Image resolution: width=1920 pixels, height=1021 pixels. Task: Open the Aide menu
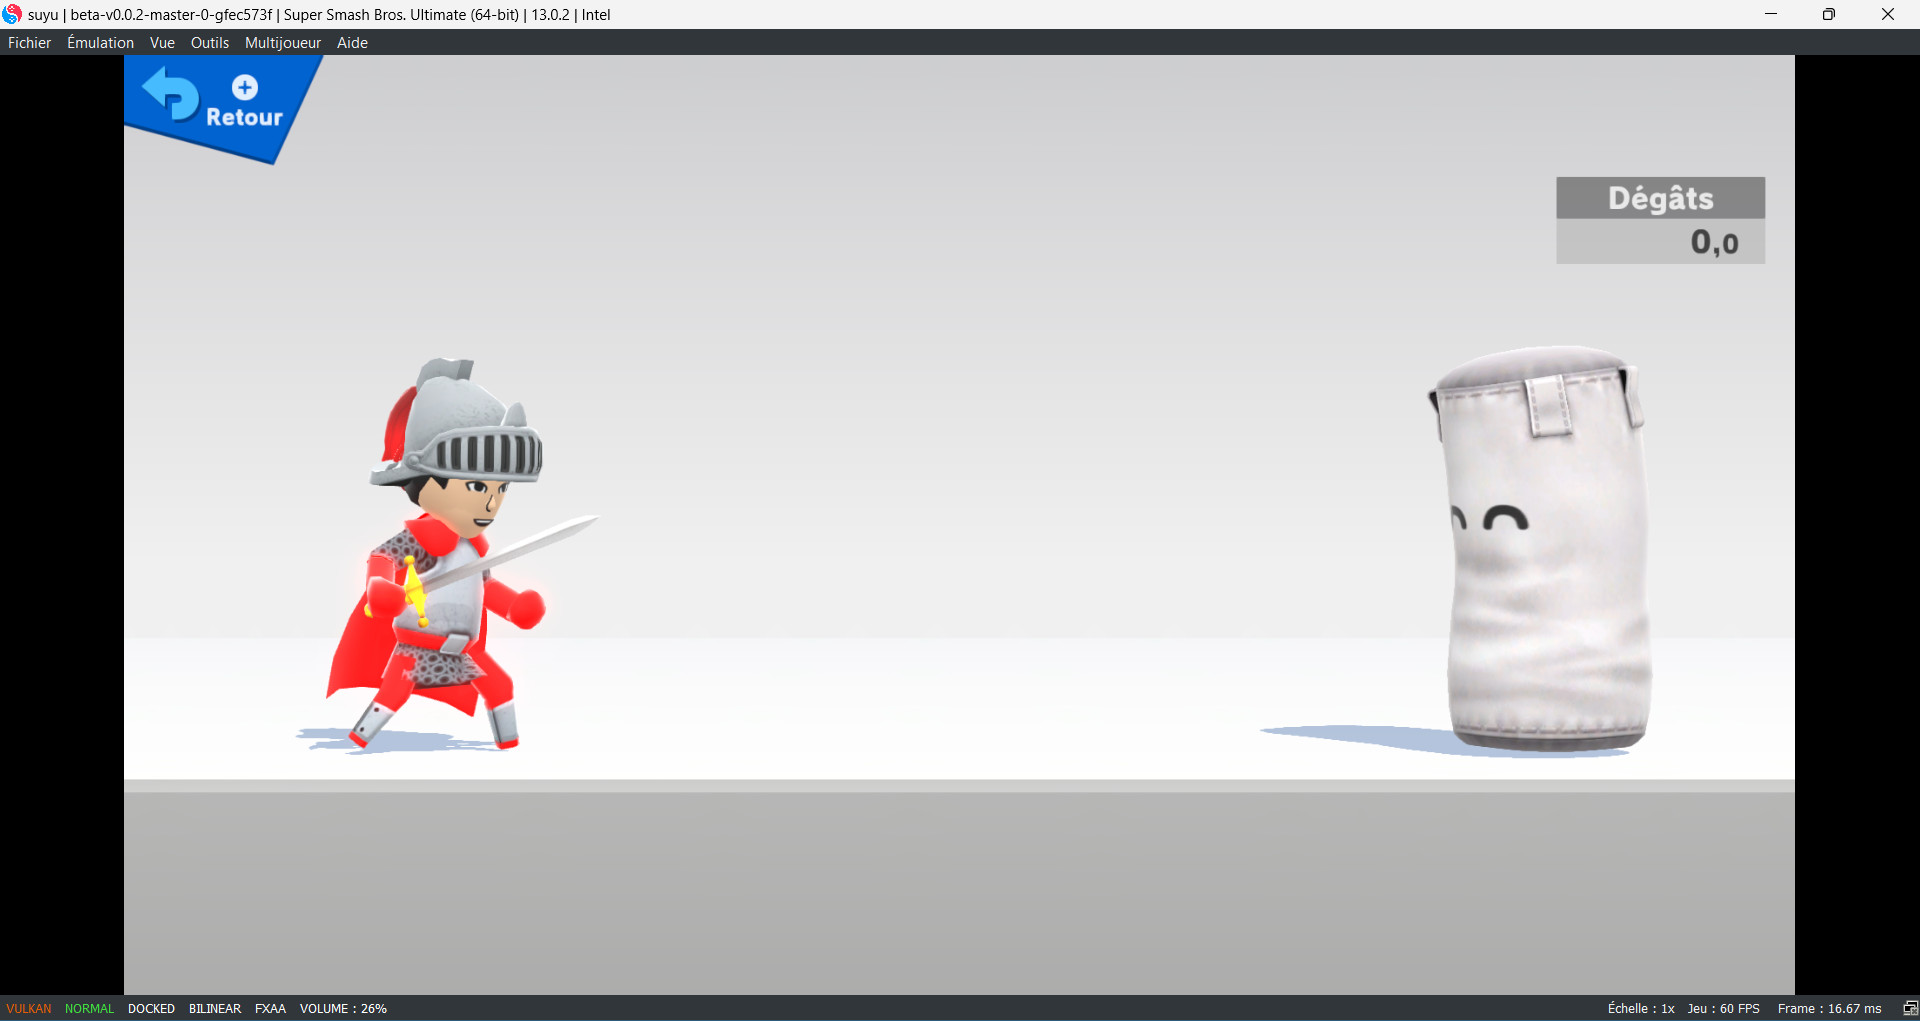352,43
